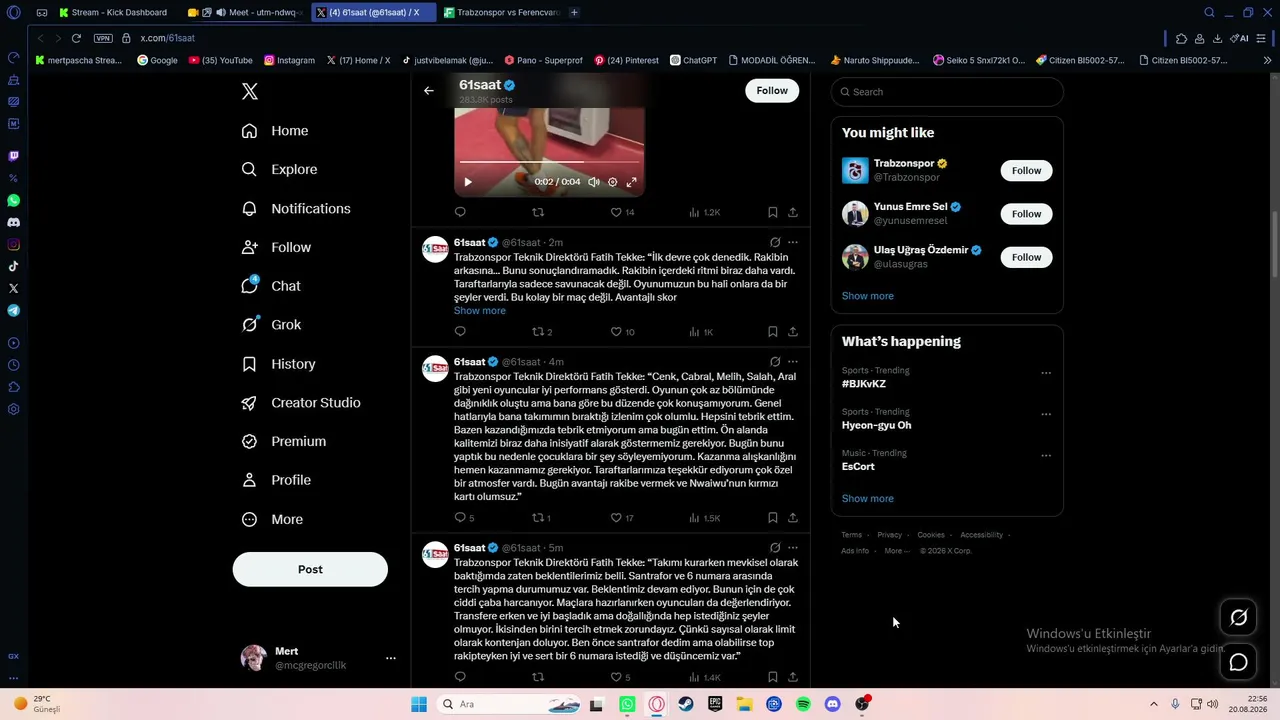The image size is (1280, 720).
Task: Open Grok actions on the 2m-old post
Action: [x=775, y=242]
